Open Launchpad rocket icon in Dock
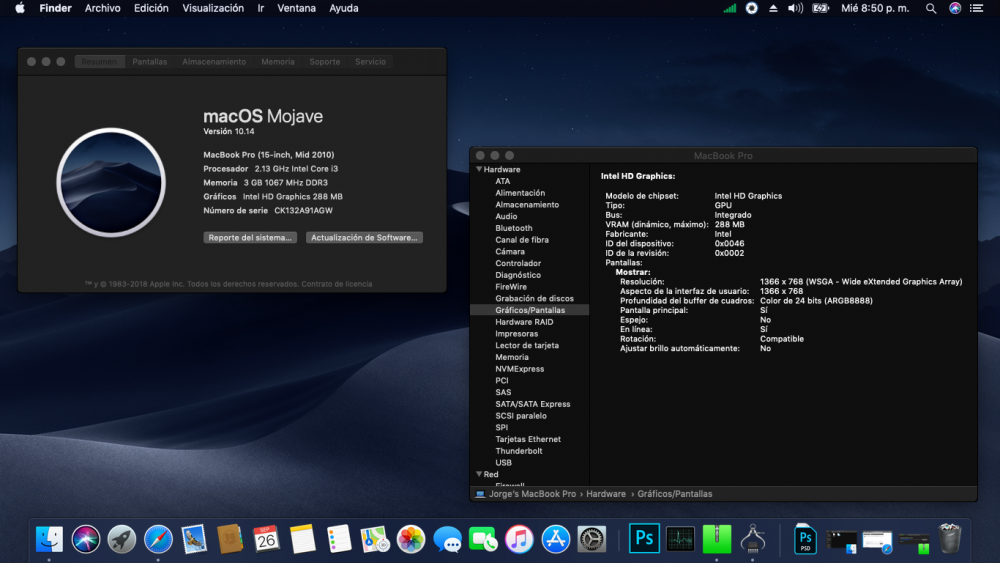Viewport: 1000px width, 563px height. [122, 539]
